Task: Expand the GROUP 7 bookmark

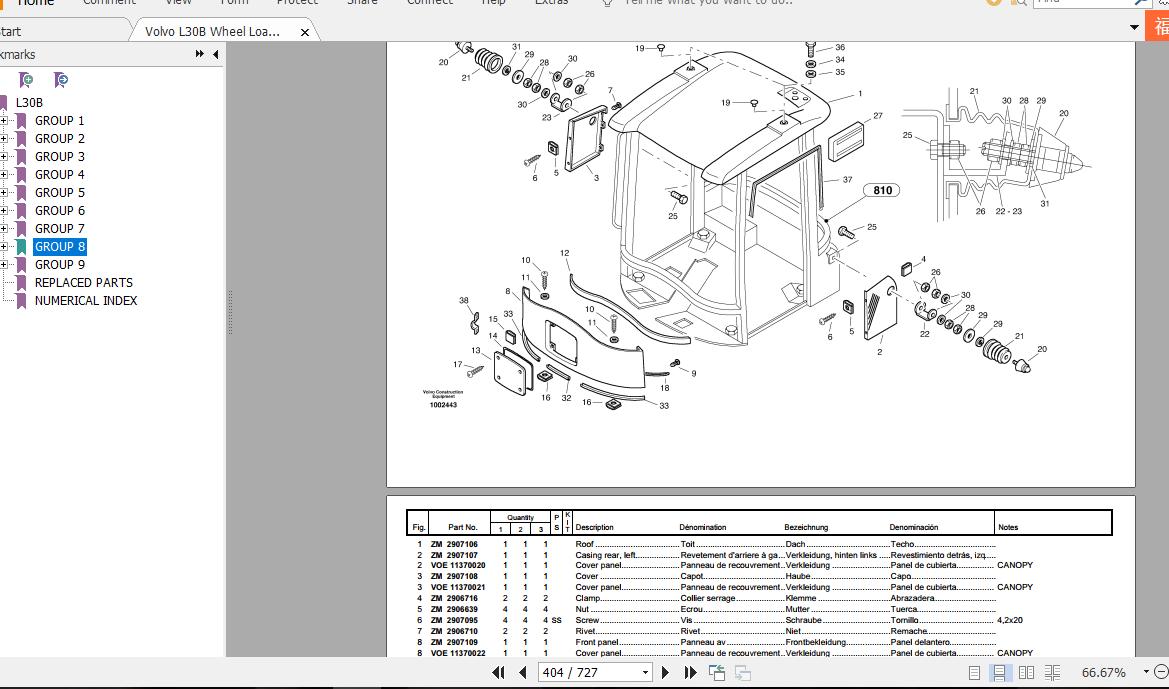Action: tap(4, 229)
